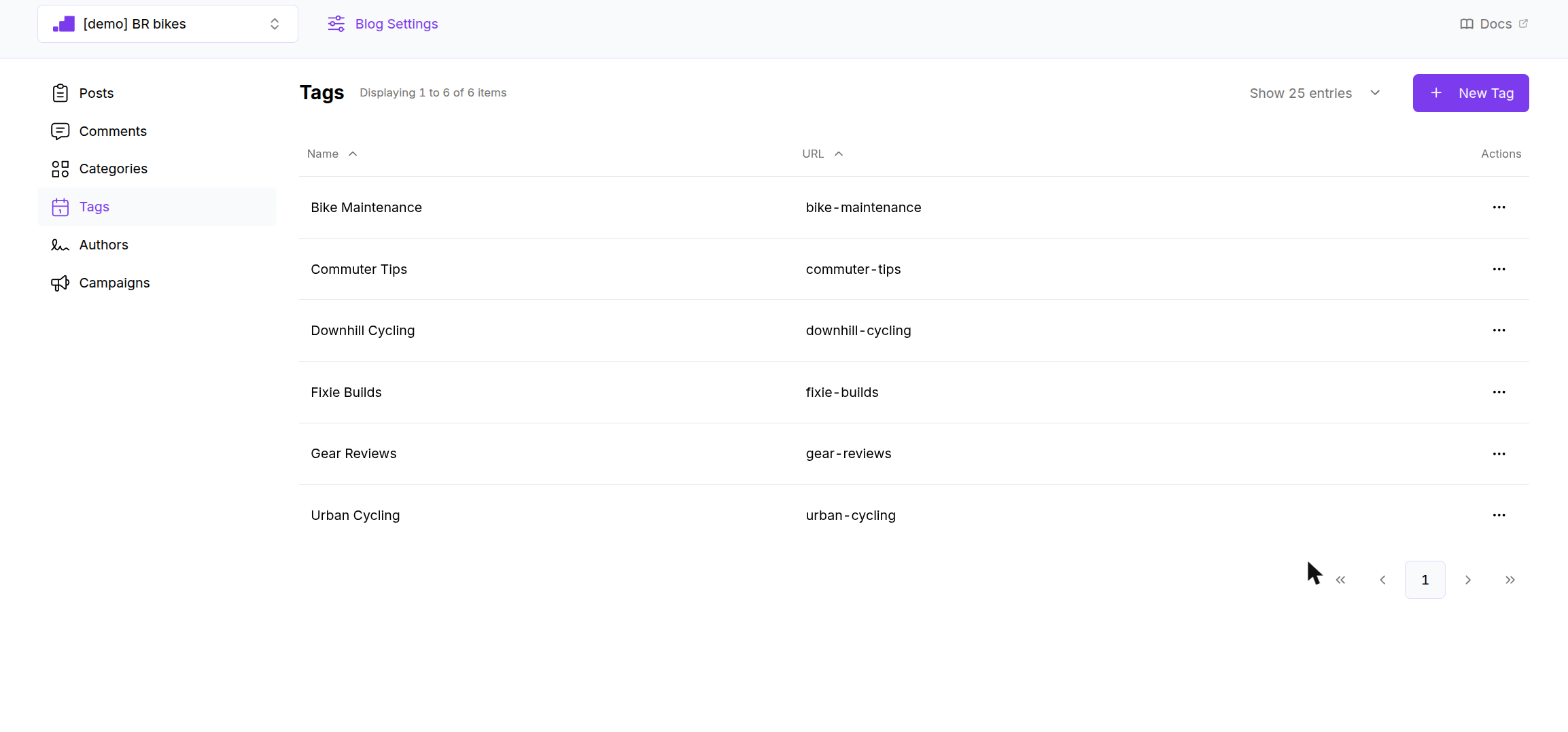The height and width of the screenshot is (732, 1568).
Task: Open actions menu for Downhill Cycling tag
Action: (1498, 330)
